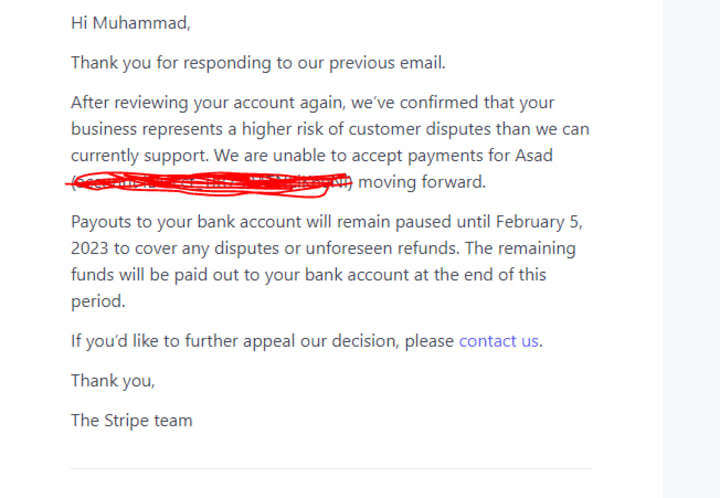Viewport: 720px width, 498px height.
Task: Click the "The Stripe team" signature
Action: (x=131, y=420)
